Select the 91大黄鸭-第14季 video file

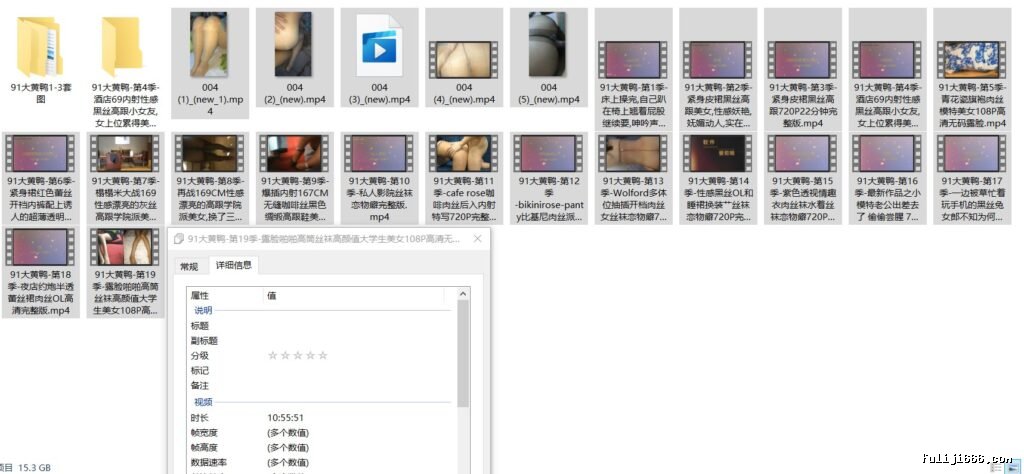pos(718,179)
